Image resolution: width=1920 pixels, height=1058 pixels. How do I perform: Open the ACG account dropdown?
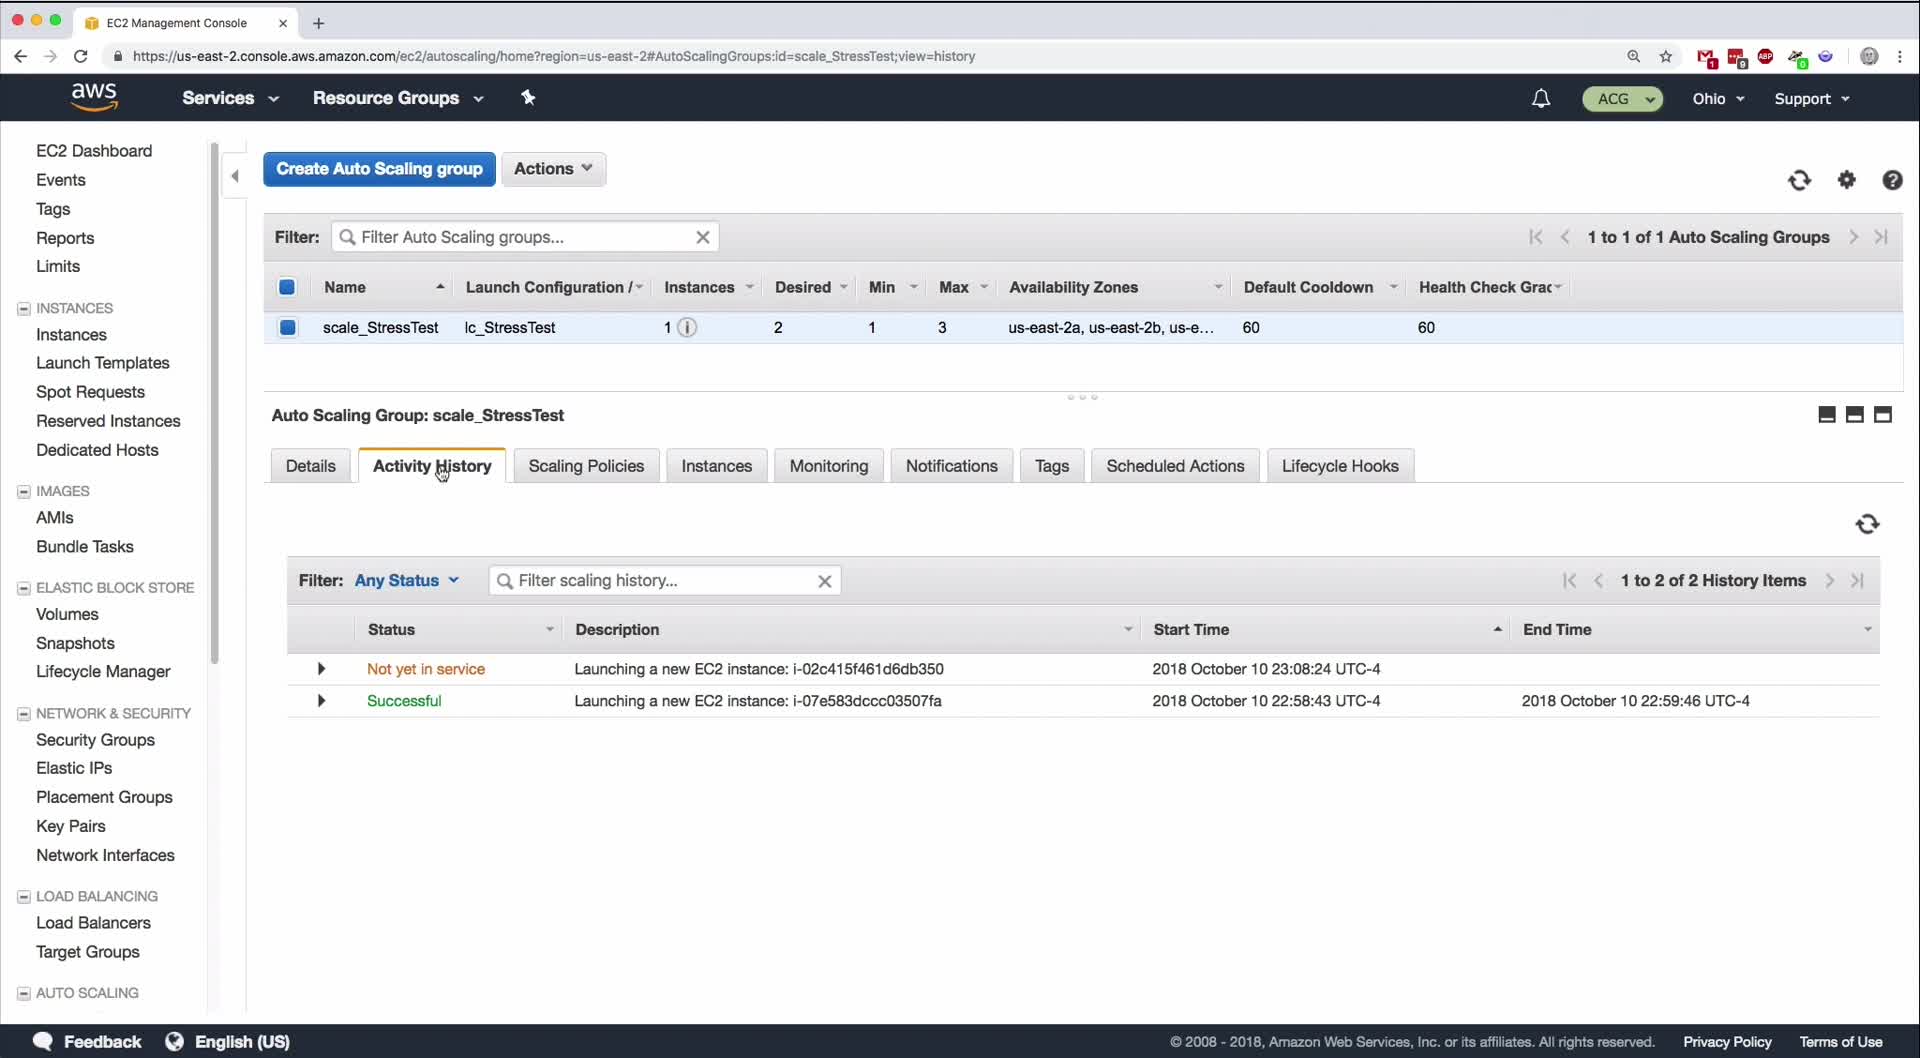1622,99
